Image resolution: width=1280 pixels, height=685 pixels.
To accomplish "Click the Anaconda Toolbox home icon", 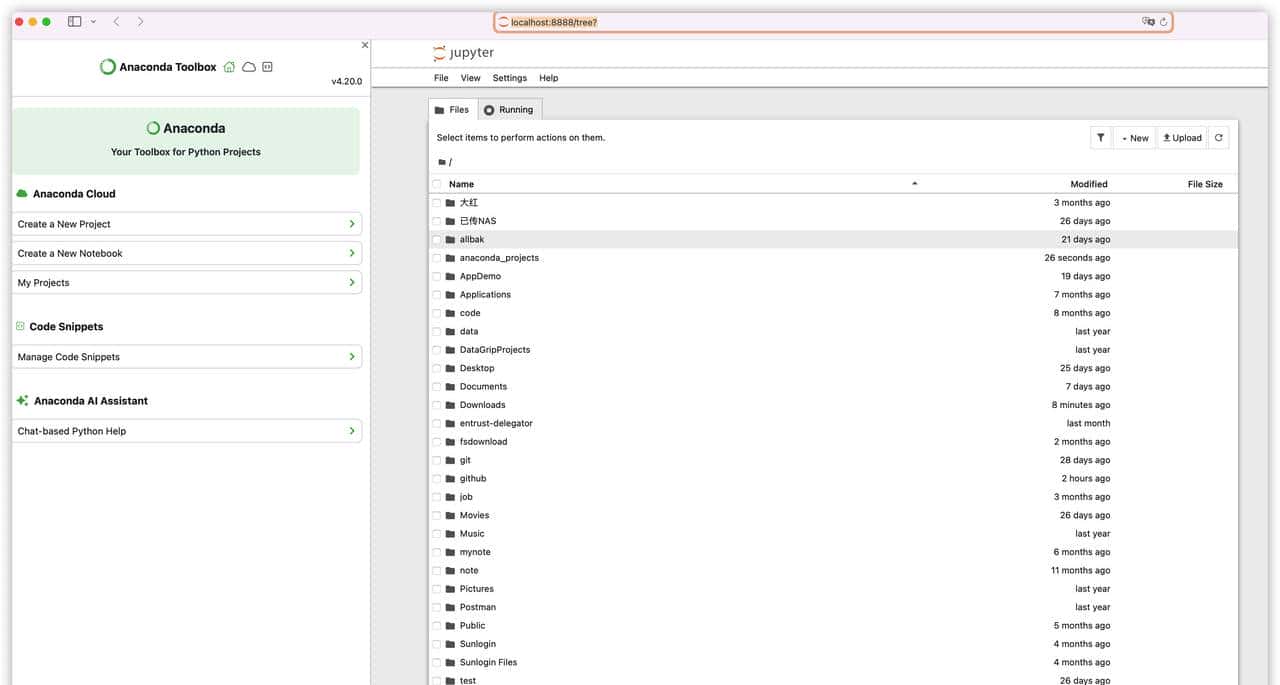I will pos(230,67).
